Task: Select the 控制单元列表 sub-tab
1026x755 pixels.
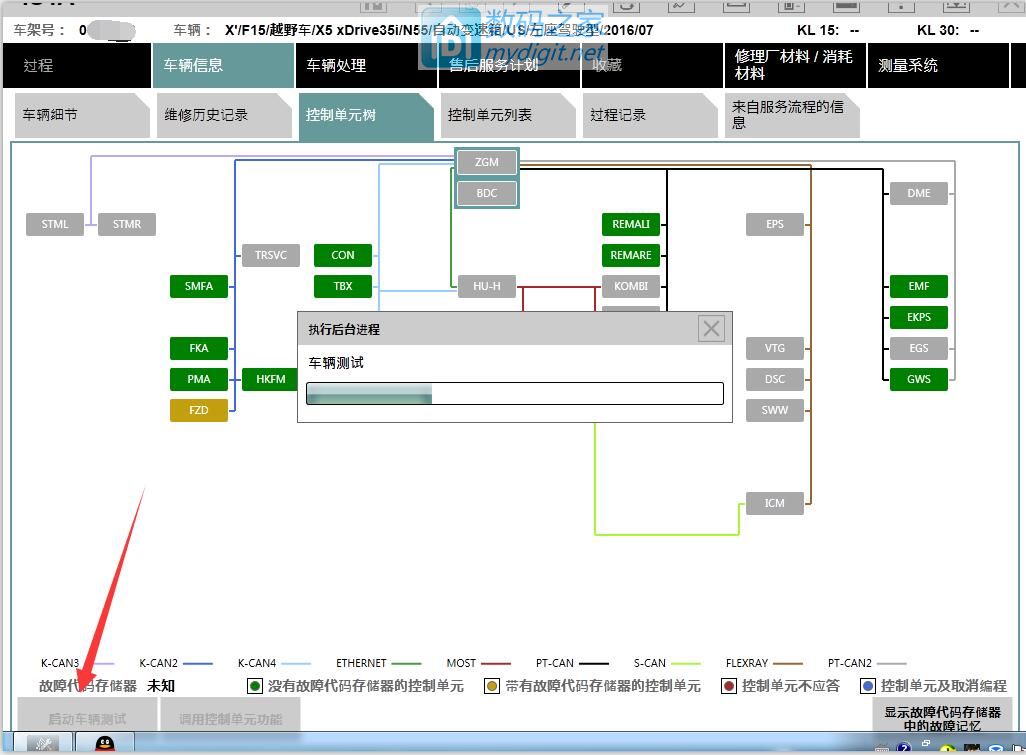Action: pyautogui.click(x=490, y=115)
